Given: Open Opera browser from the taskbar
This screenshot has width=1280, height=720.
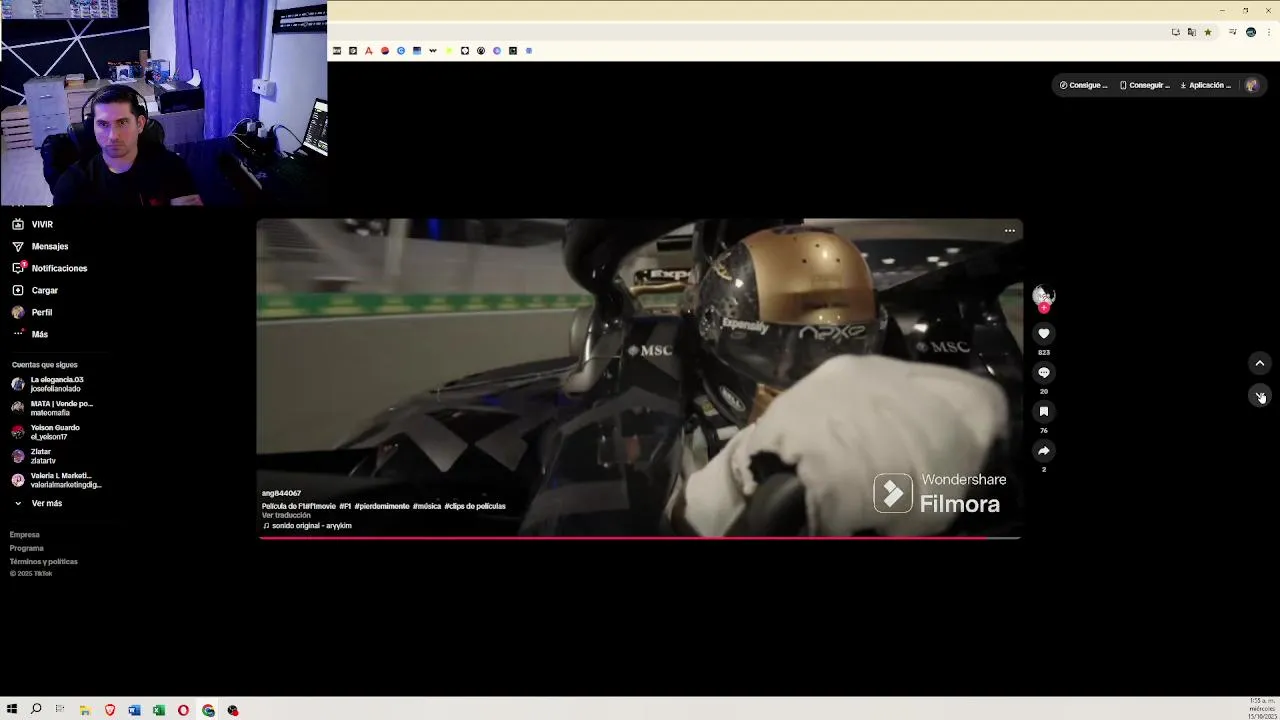Looking at the screenshot, I should 183,711.
